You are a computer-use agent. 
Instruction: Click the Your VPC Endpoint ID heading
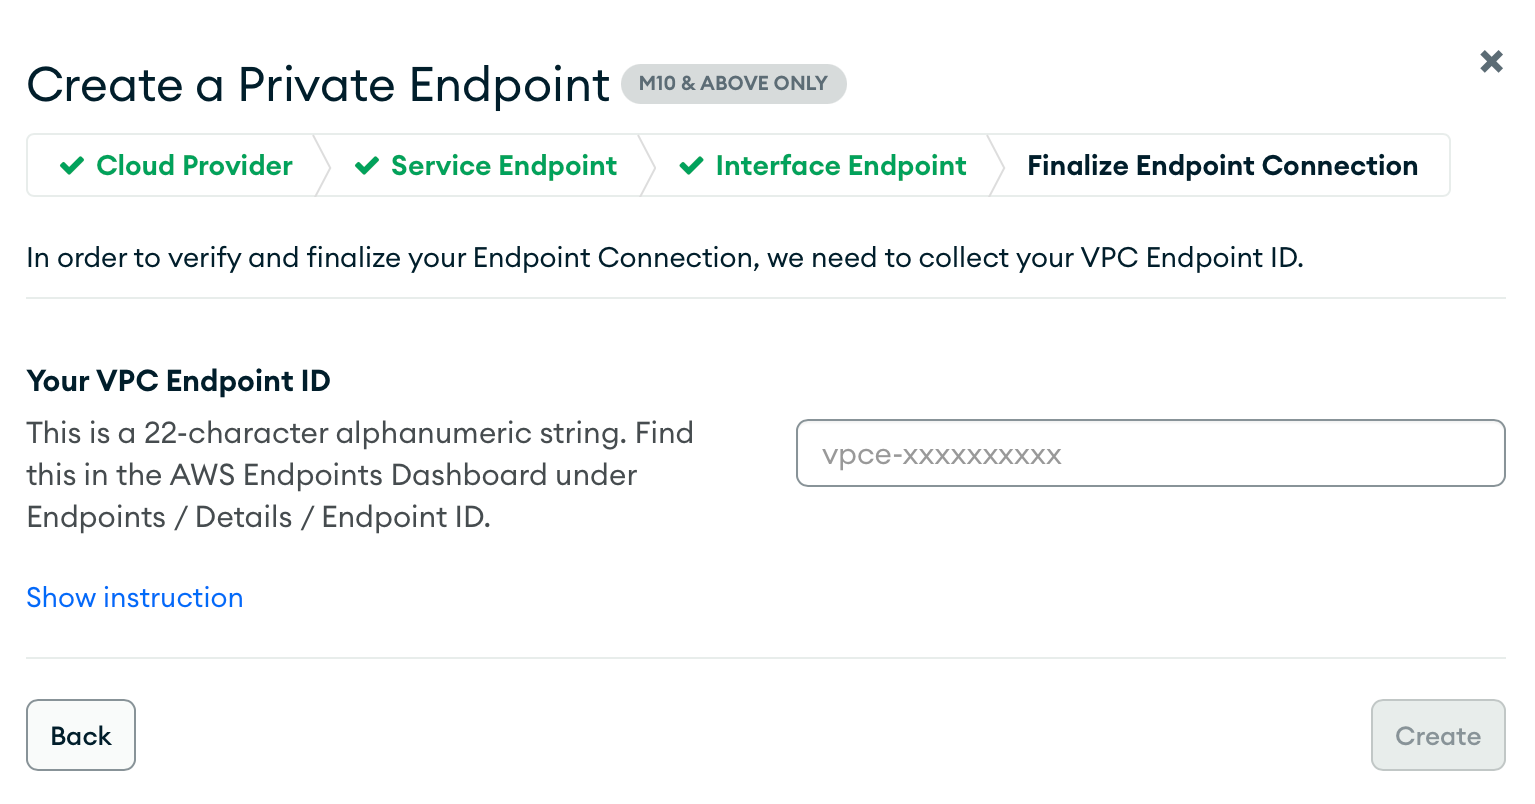(178, 381)
